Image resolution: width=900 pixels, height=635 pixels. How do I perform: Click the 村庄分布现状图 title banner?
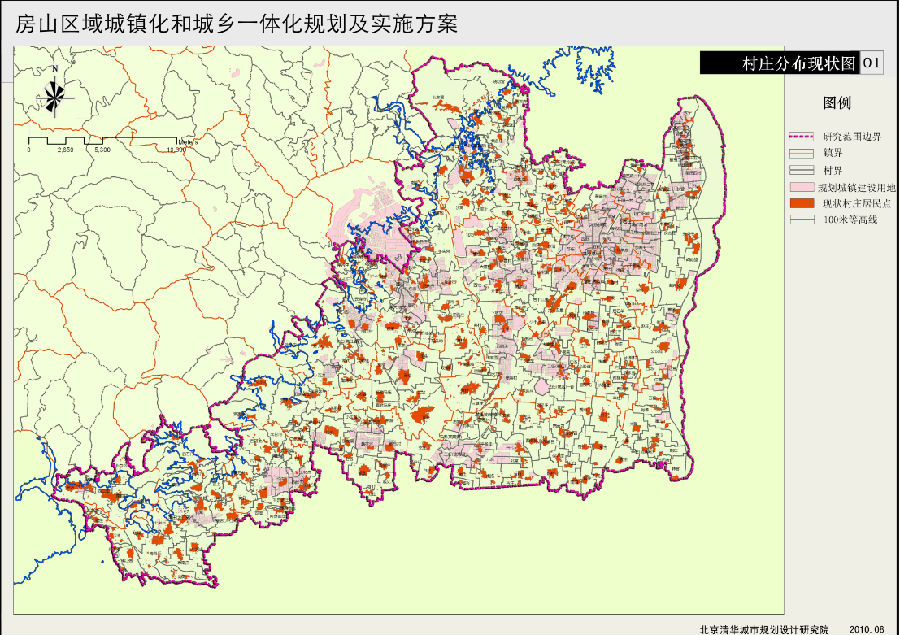click(x=779, y=63)
